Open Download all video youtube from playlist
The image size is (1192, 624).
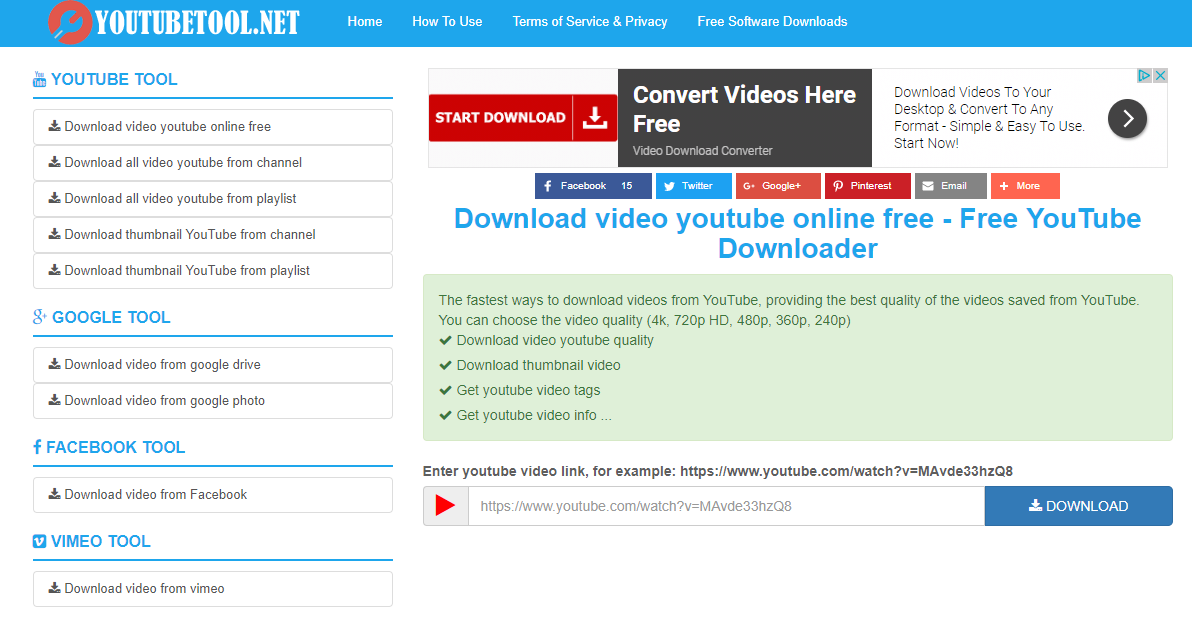[212, 199]
